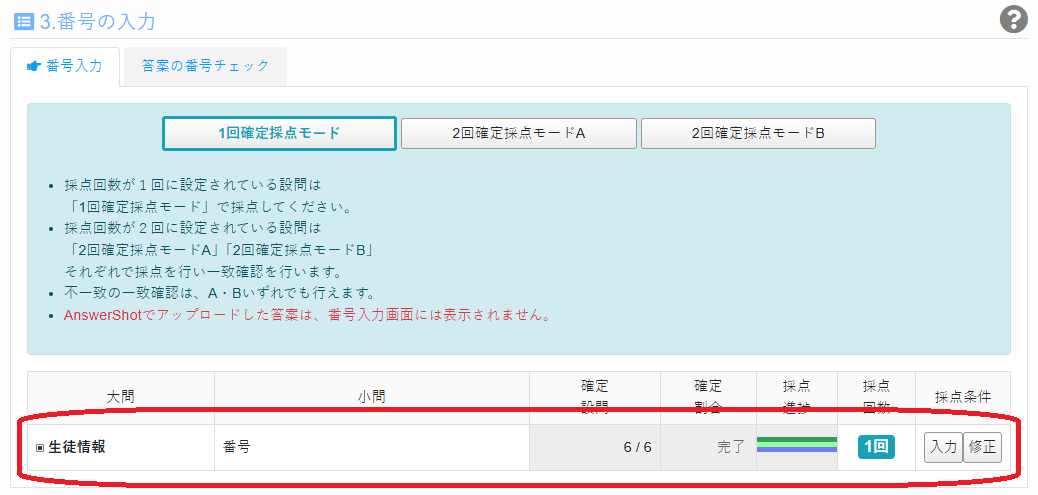Open the 答案の番号チェック tab
This screenshot has height=495, width=1038.
pyautogui.click(x=205, y=66)
